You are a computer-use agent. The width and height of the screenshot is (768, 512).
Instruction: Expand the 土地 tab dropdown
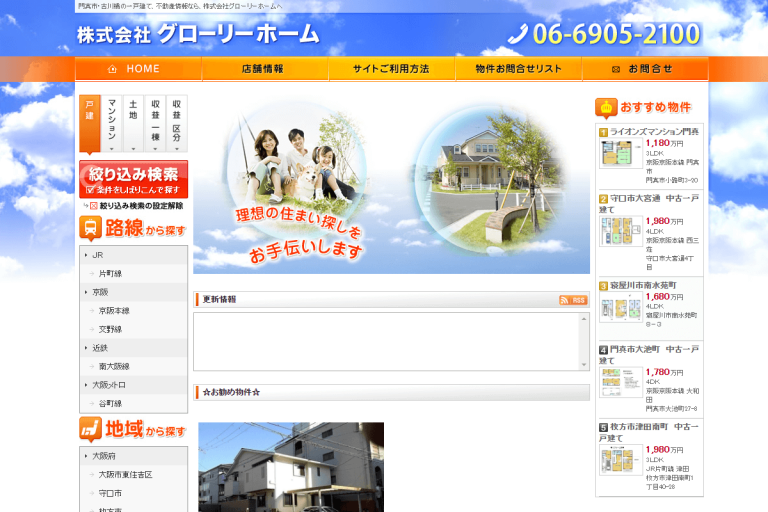(133, 123)
